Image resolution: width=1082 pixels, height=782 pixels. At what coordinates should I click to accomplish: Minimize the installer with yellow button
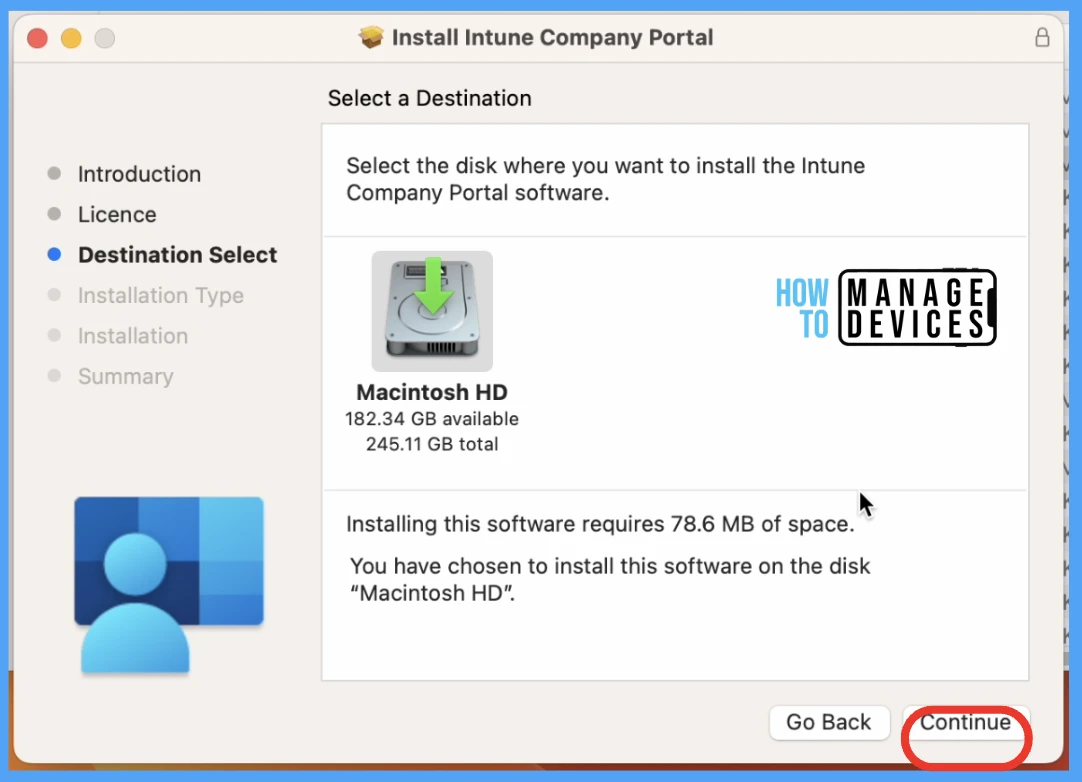71,38
